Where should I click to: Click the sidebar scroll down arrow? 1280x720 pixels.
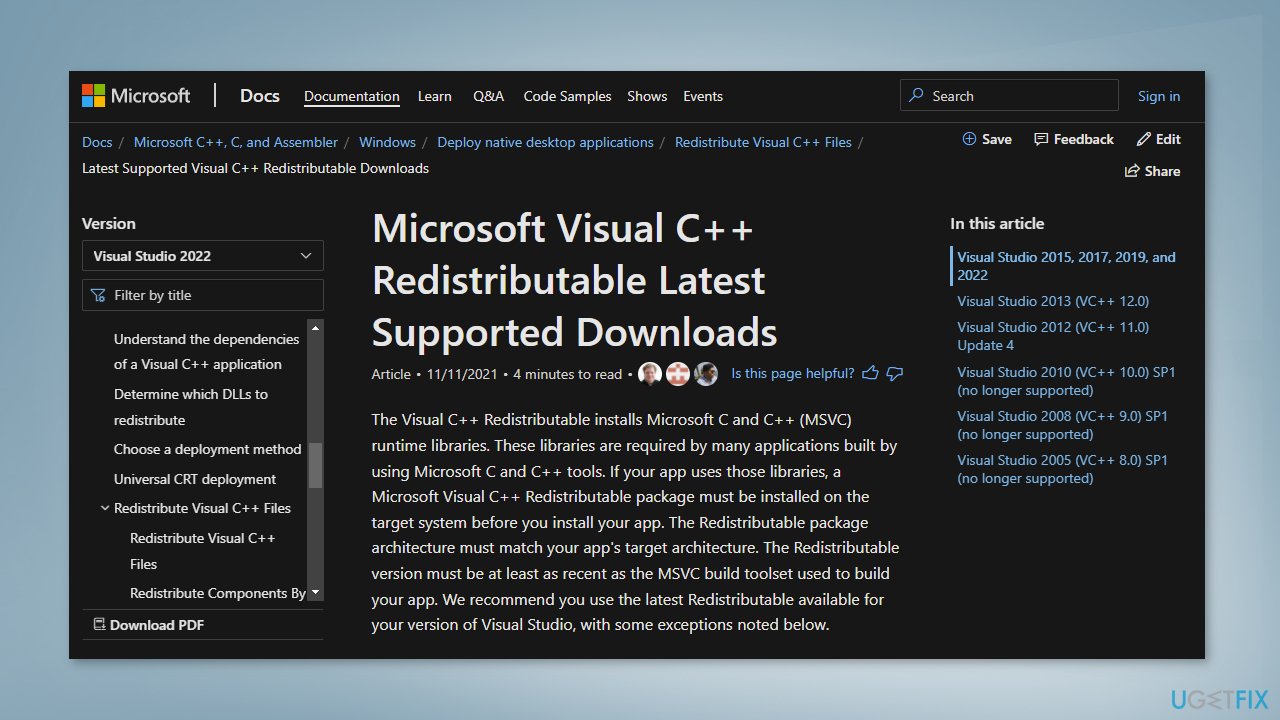pyautogui.click(x=316, y=593)
